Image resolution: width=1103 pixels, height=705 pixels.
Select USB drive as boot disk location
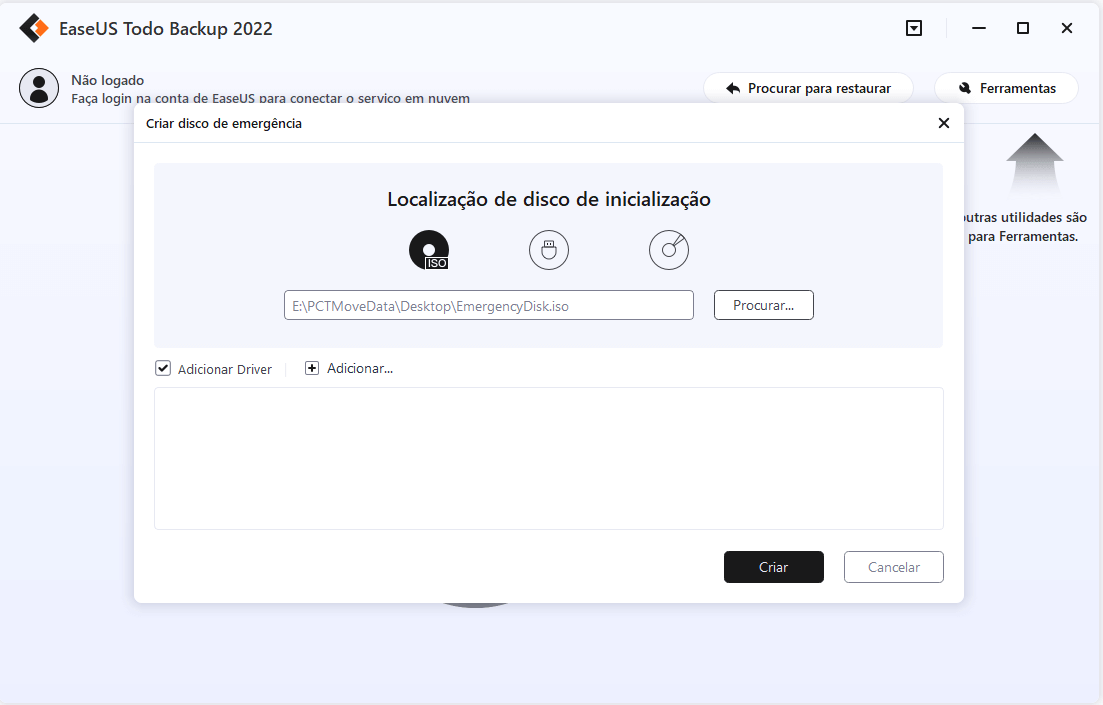(x=549, y=250)
